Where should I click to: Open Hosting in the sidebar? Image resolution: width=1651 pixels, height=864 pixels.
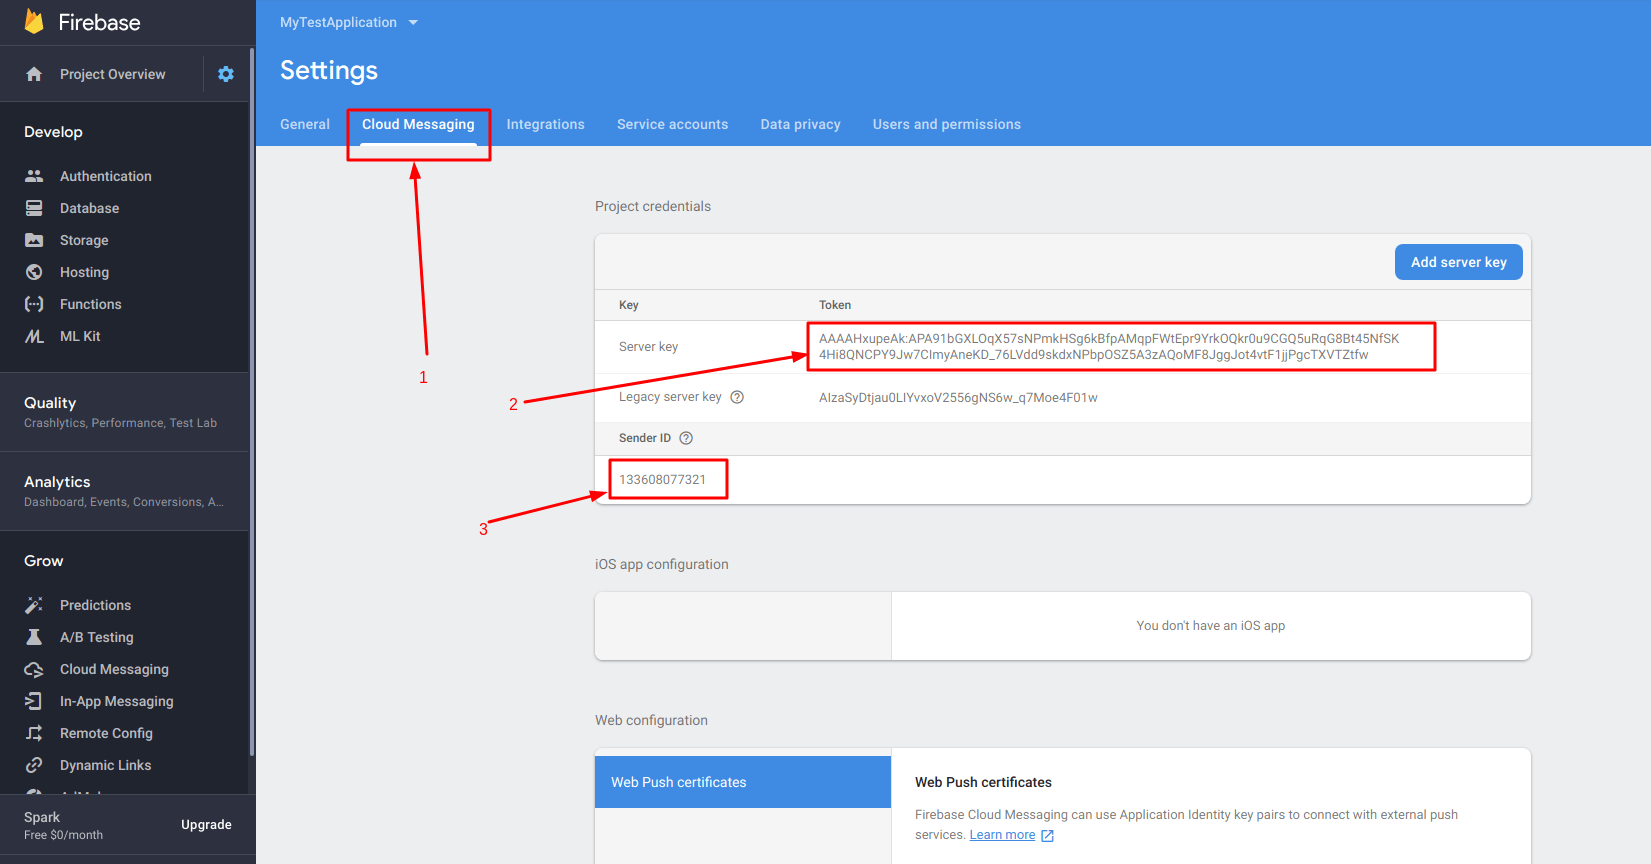pyautogui.click(x=84, y=272)
